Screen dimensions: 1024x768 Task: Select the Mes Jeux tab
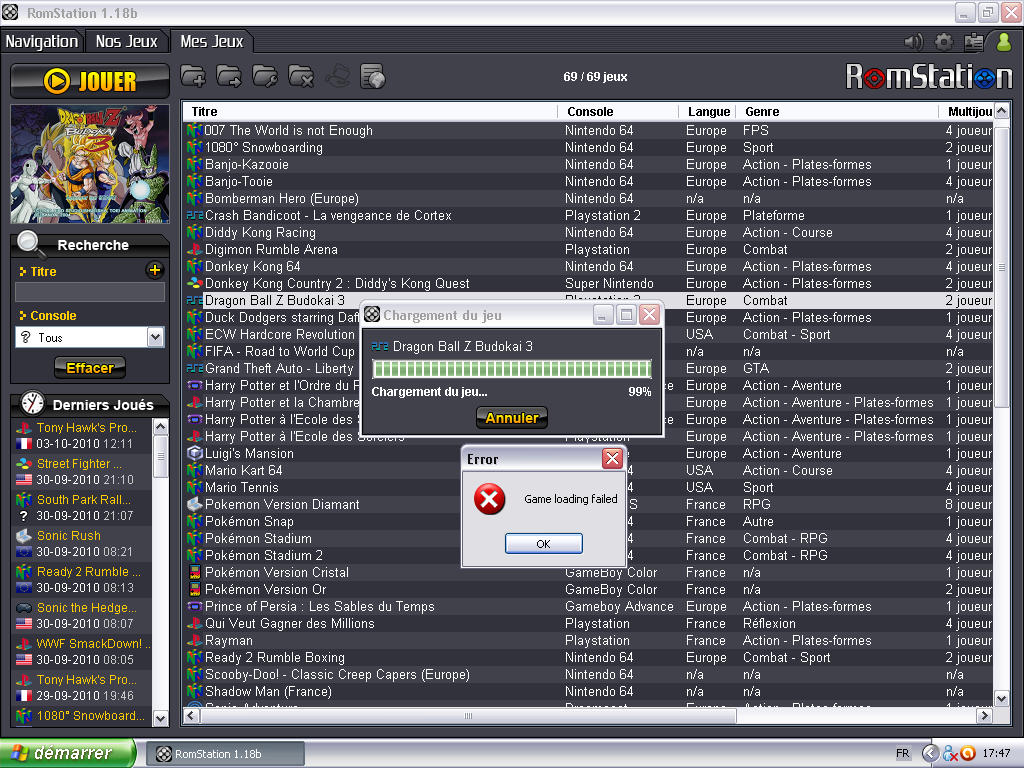212,42
